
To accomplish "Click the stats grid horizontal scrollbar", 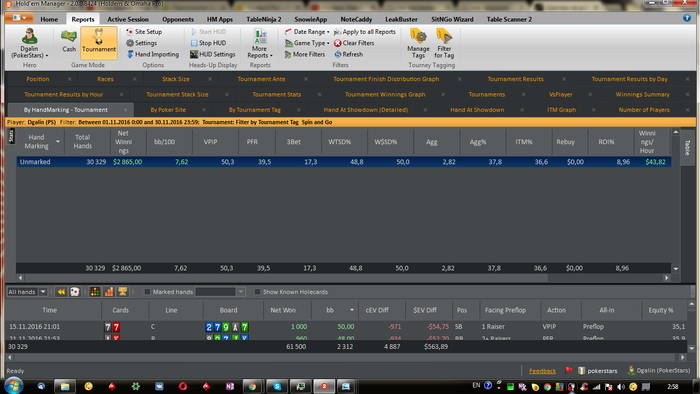I will point(343,278).
